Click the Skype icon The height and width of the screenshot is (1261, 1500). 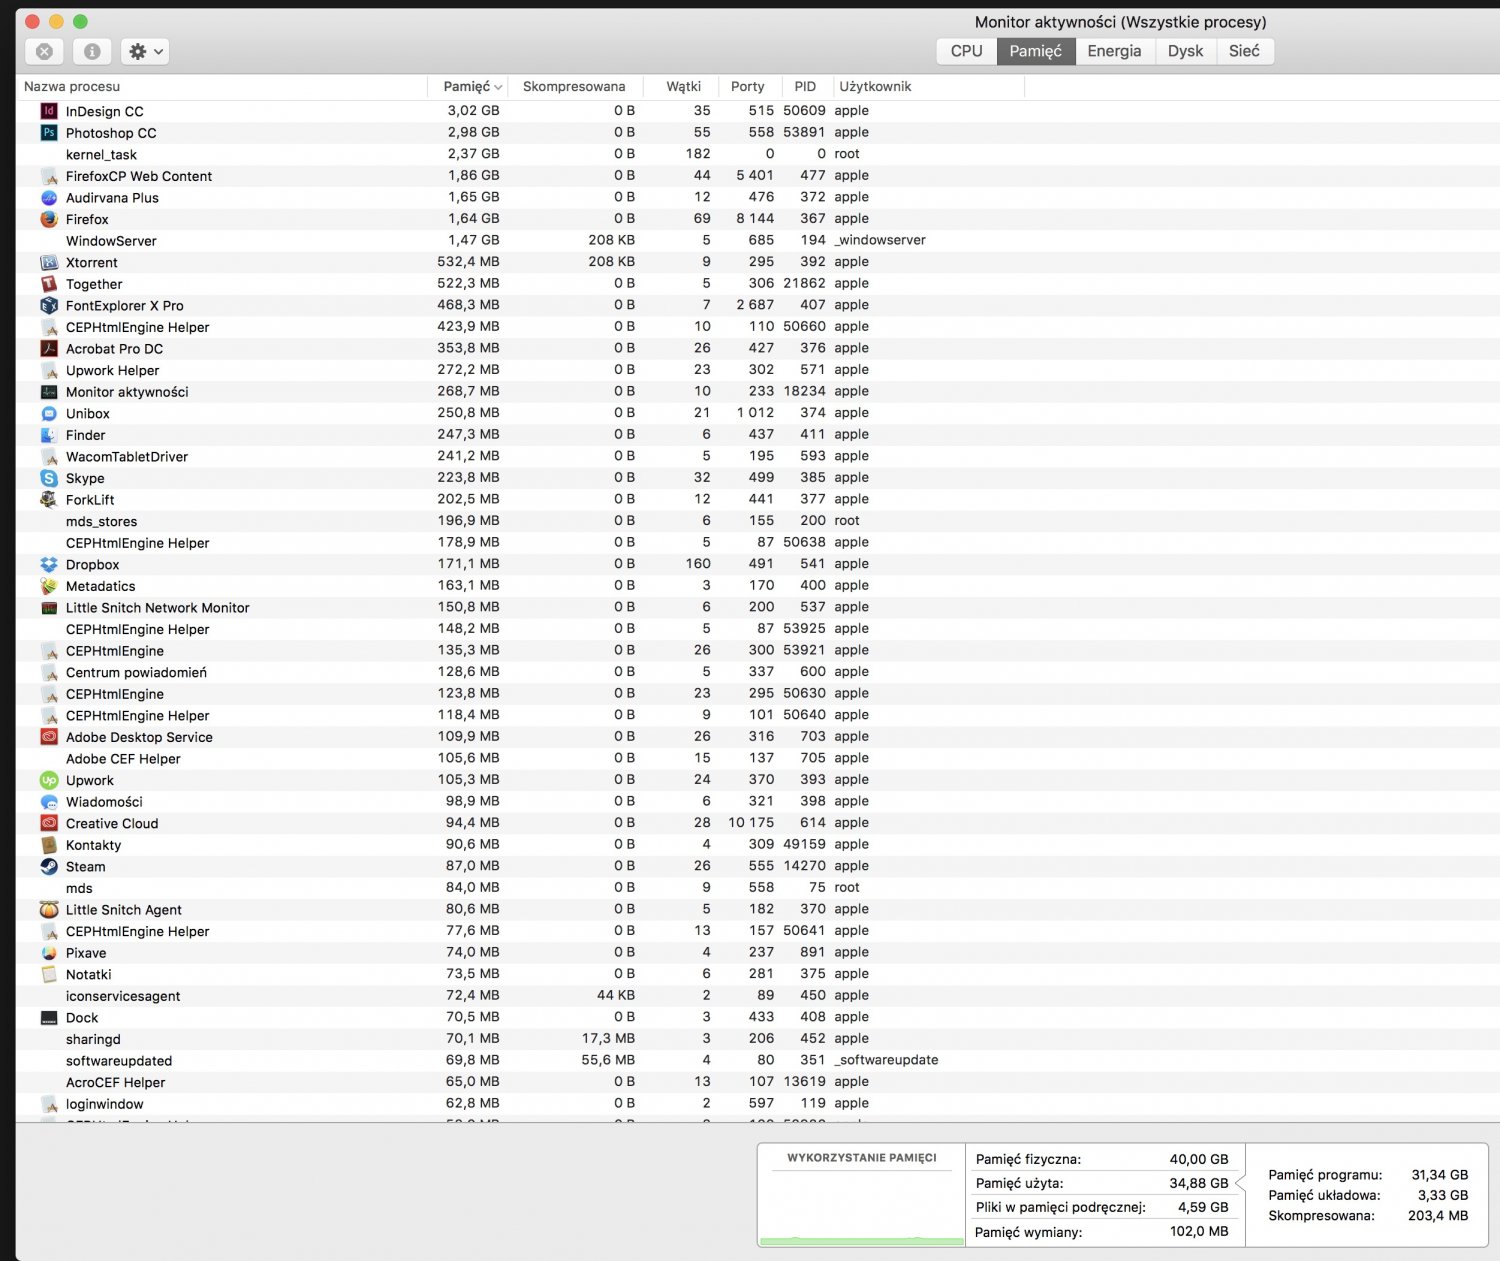coord(49,478)
